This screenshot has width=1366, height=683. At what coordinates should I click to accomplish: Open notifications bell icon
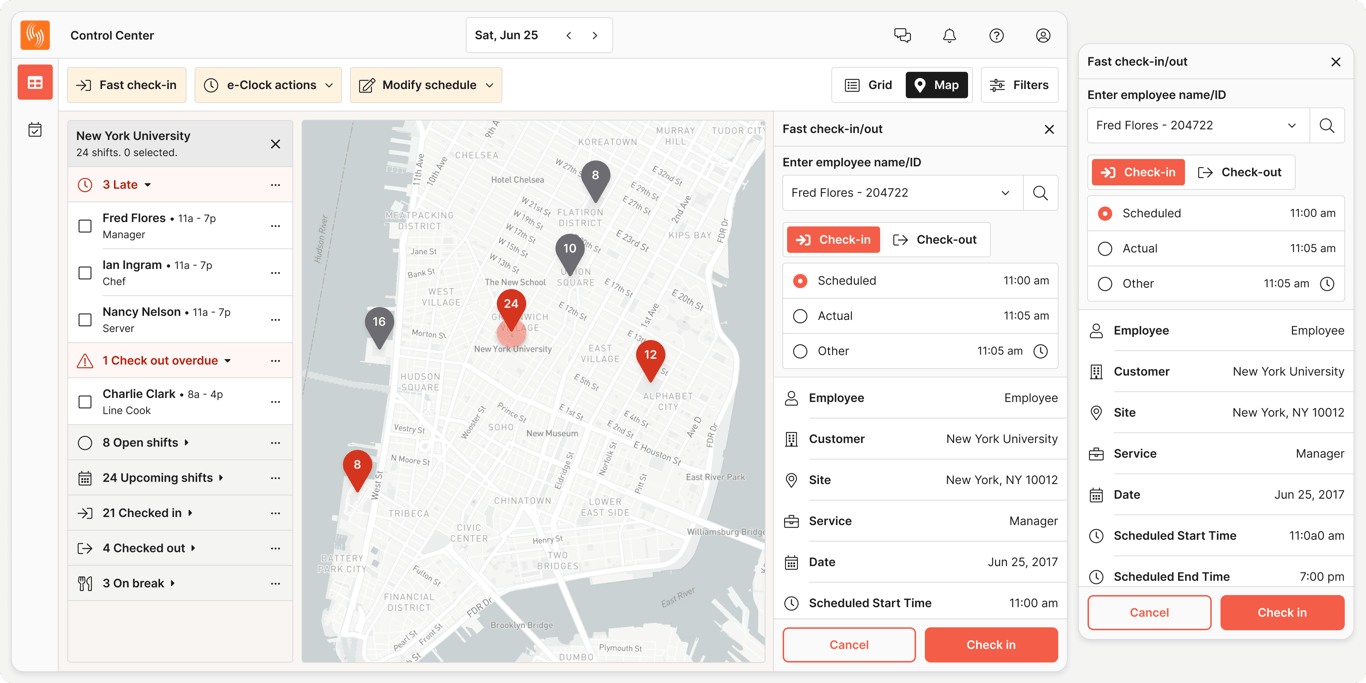[949, 35]
